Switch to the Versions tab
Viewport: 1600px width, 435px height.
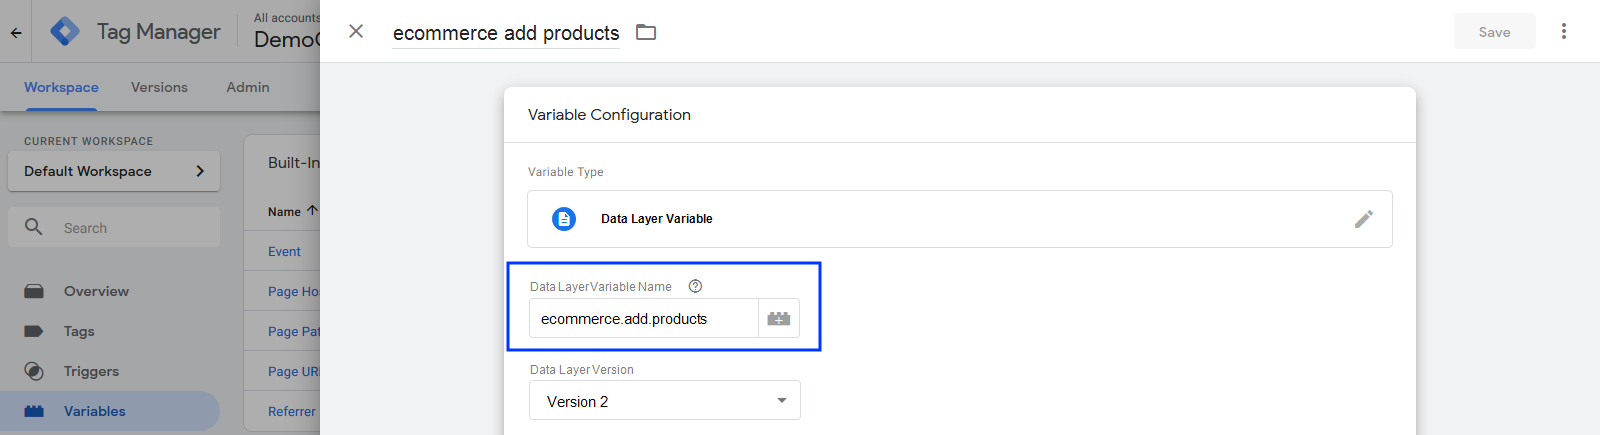[x=159, y=87]
